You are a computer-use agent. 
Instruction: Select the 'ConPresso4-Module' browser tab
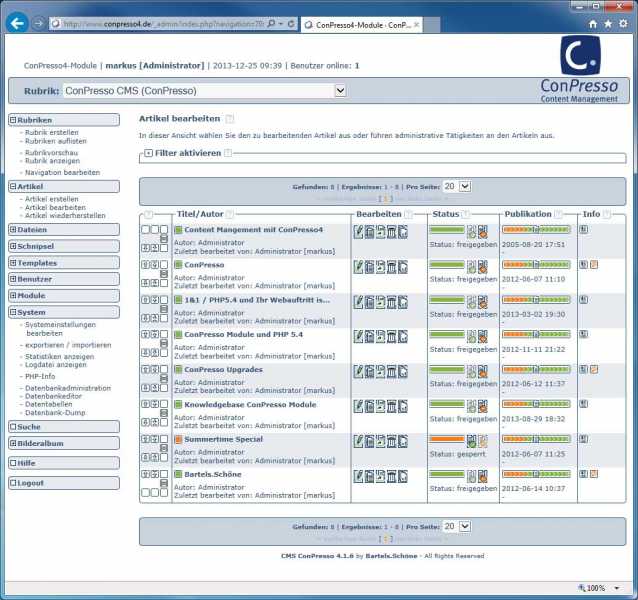tap(362, 25)
